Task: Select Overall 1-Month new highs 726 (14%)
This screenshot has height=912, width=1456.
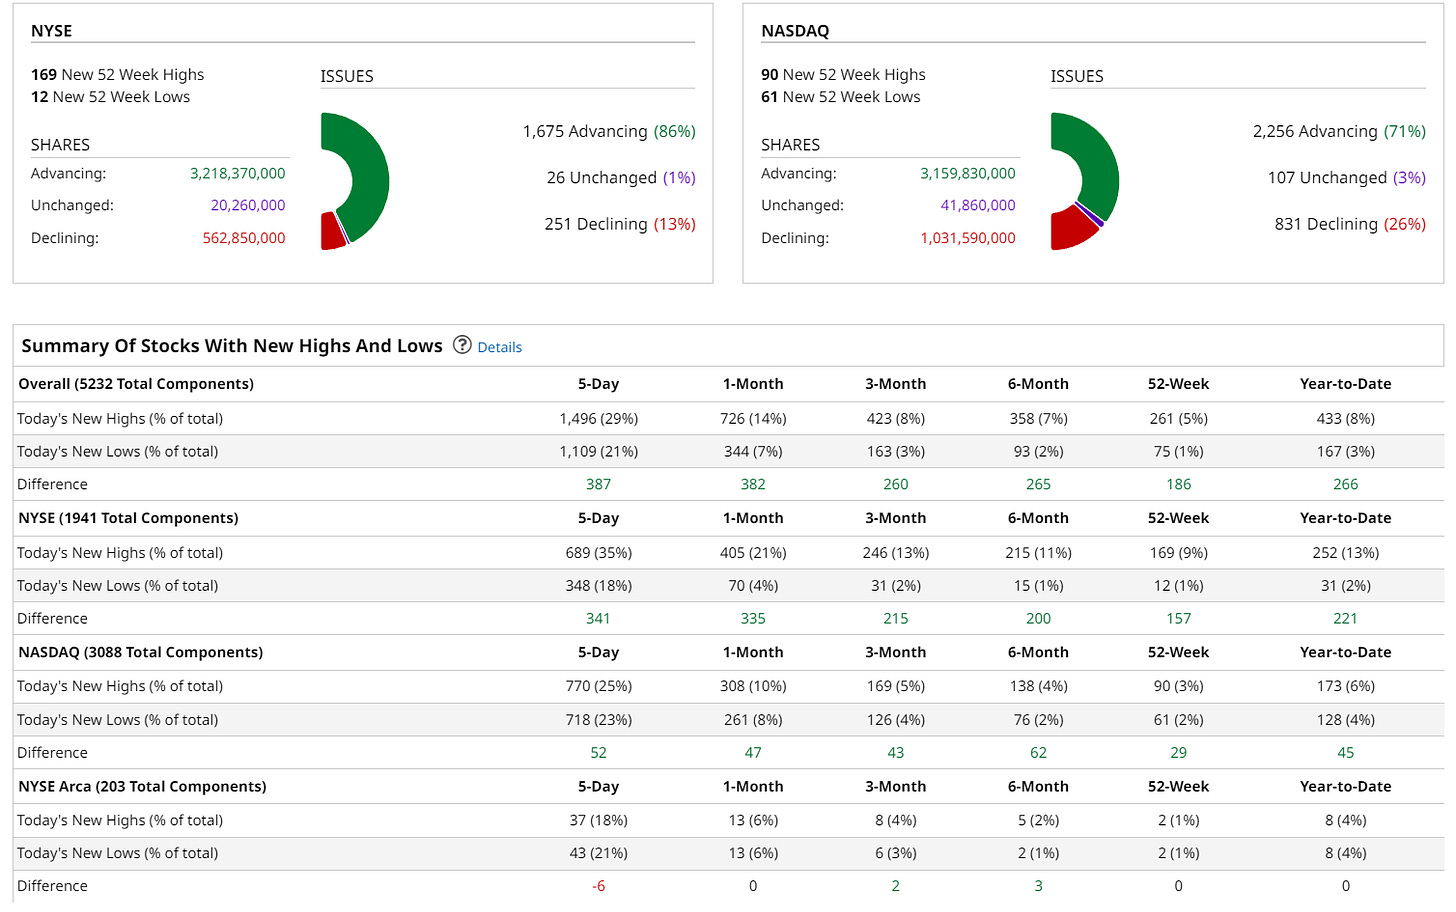Action: 753,419
